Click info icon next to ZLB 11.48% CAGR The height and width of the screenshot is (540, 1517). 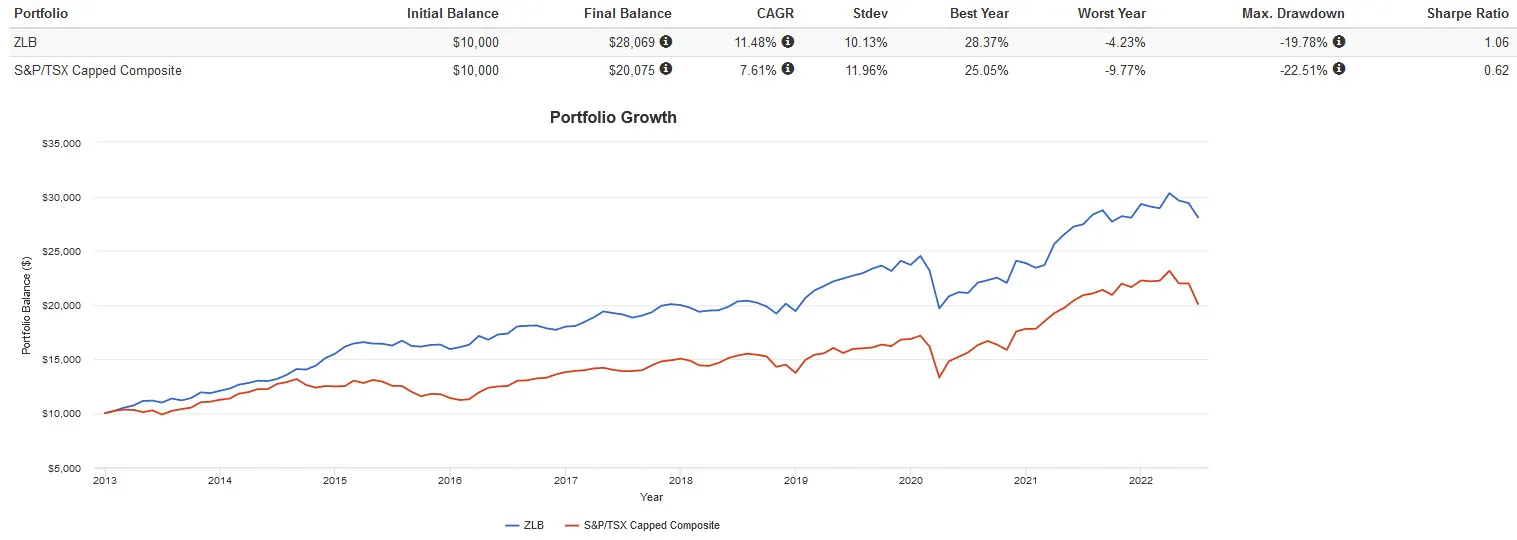tap(788, 42)
